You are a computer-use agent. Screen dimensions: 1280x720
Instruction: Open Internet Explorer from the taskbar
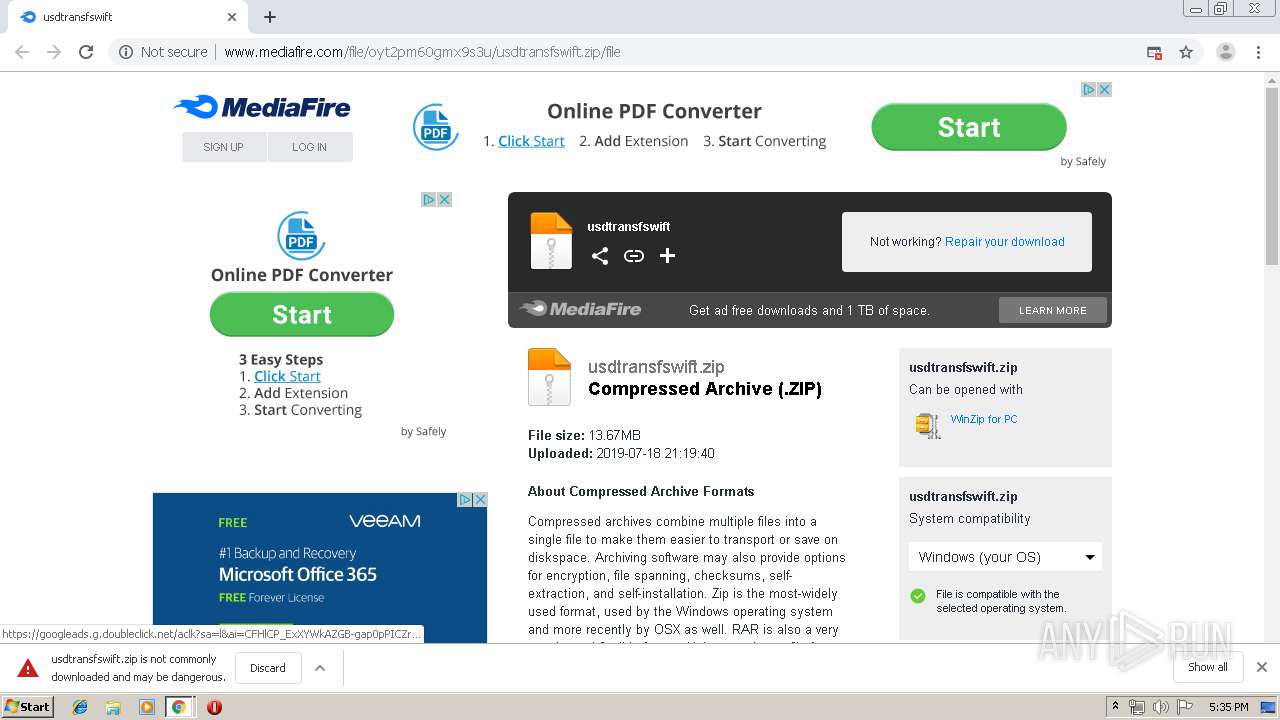[x=80, y=707]
